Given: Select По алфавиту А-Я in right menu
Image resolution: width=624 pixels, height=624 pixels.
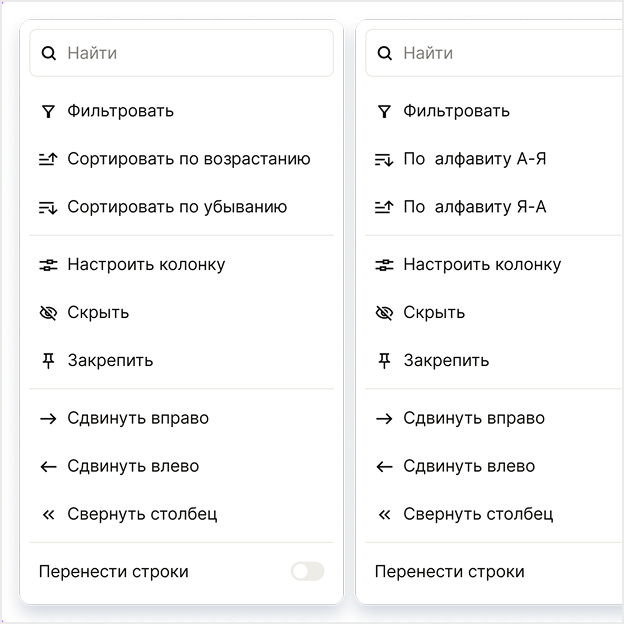Looking at the screenshot, I should click(x=474, y=159).
